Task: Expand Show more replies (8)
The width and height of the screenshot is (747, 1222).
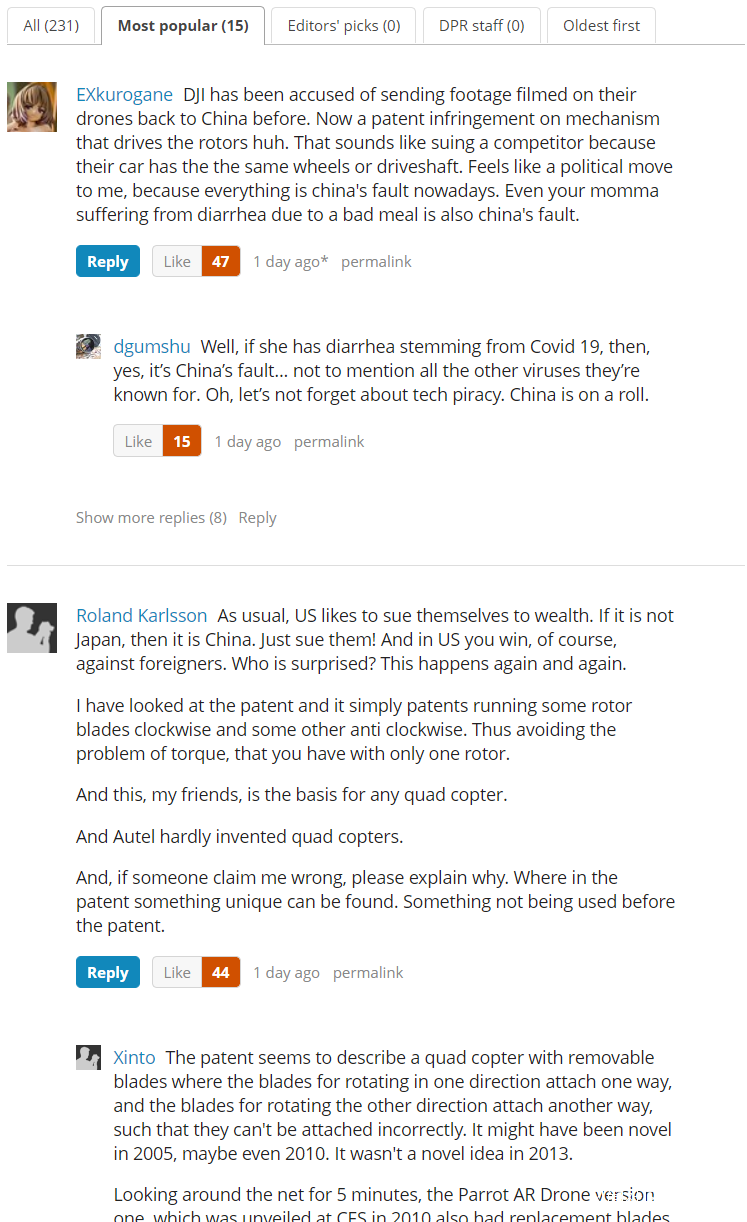Action: tap(151, 518)
